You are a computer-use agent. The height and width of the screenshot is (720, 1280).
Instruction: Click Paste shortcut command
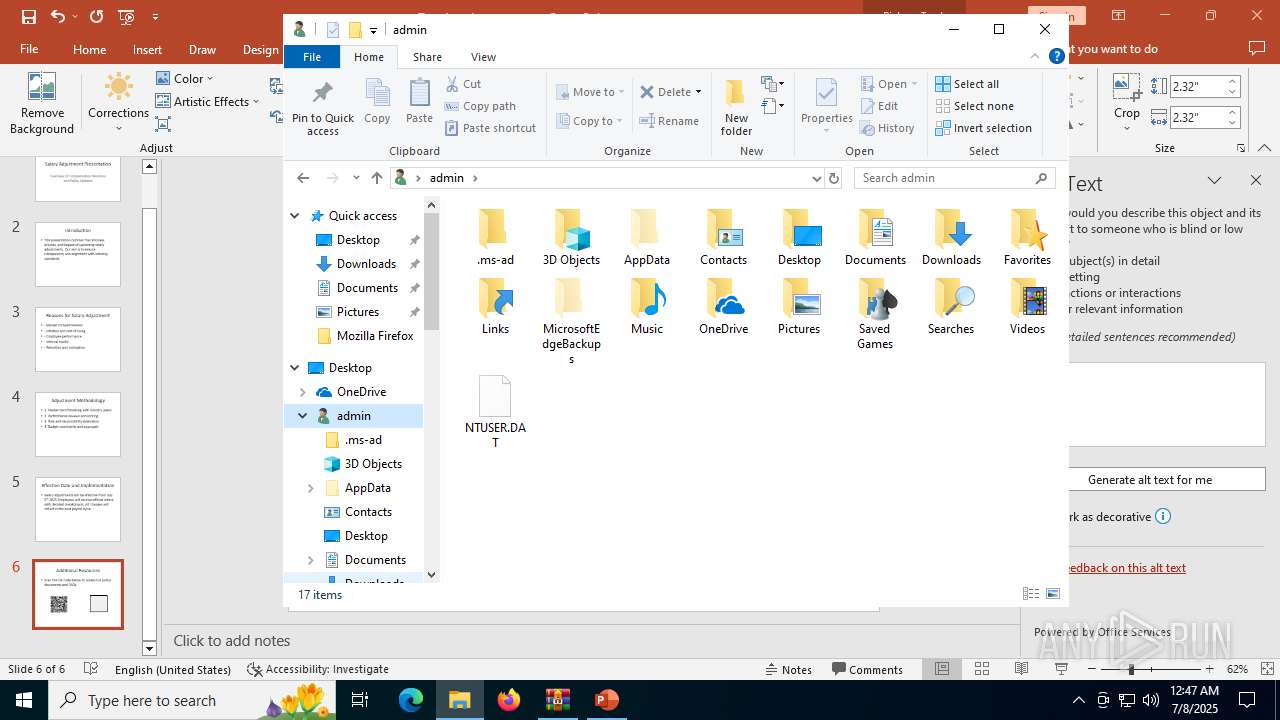(x=490, y=128)
